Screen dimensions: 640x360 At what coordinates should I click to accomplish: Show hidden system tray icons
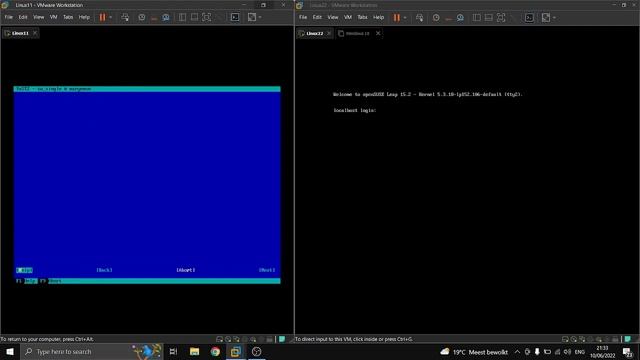[517, 352]
